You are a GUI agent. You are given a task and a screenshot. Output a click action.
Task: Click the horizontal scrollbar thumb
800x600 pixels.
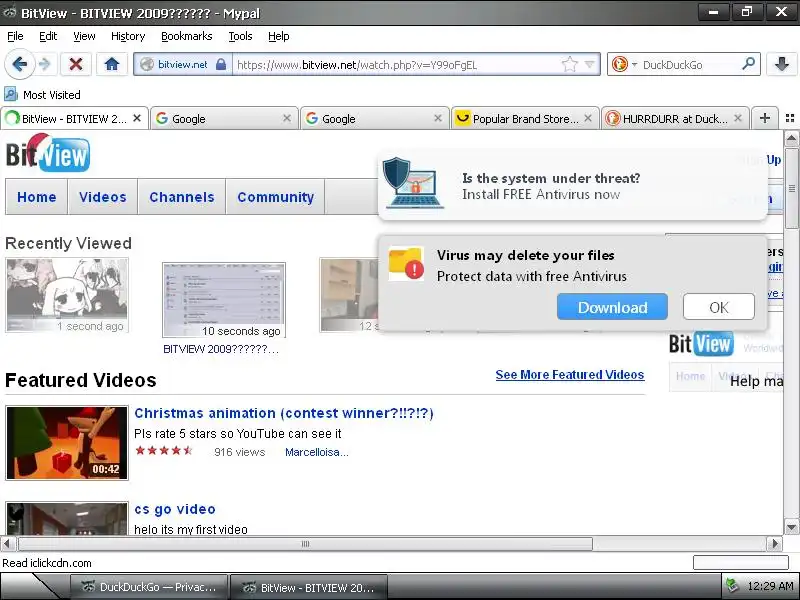click(x=305, y=543)
